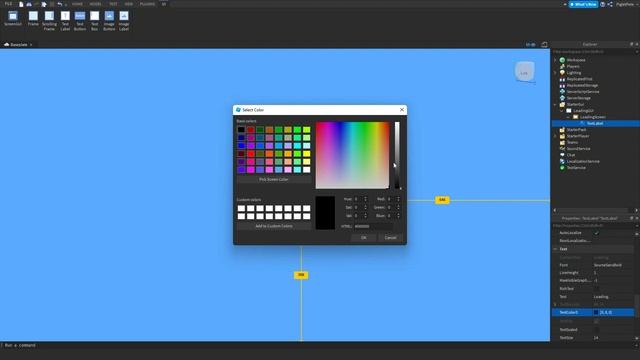The image size is (640, 360).
Task: Switch to the TEST ribbon tab
Action: tap(113, 4)
